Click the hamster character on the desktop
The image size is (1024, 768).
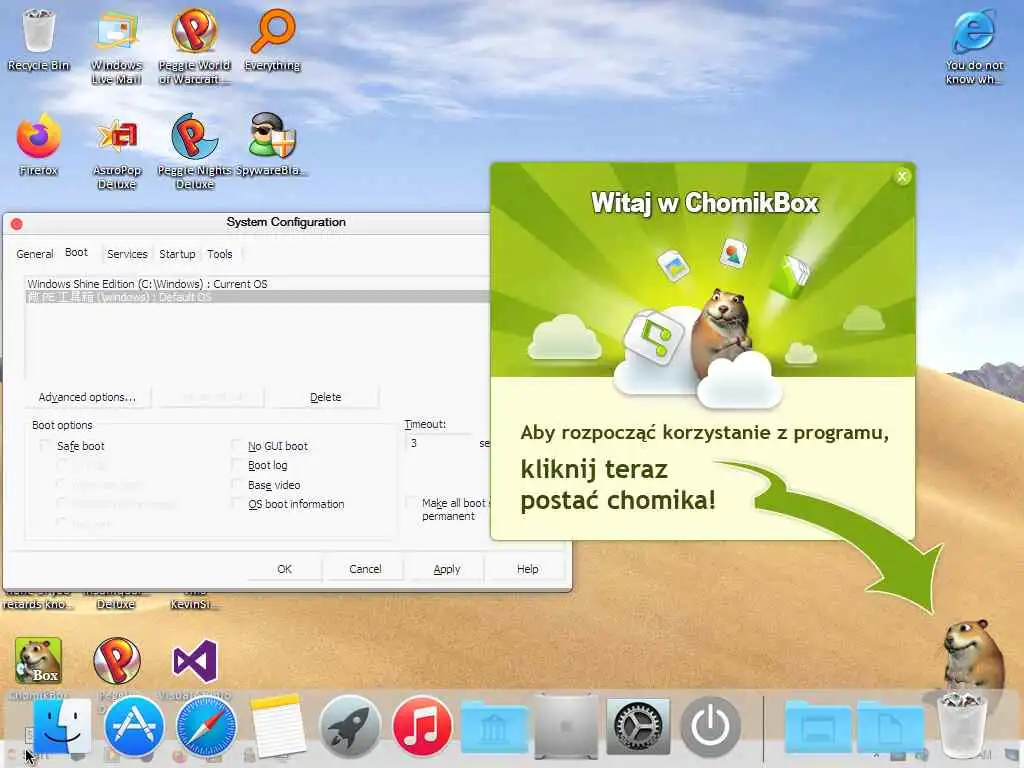(973, 656)
